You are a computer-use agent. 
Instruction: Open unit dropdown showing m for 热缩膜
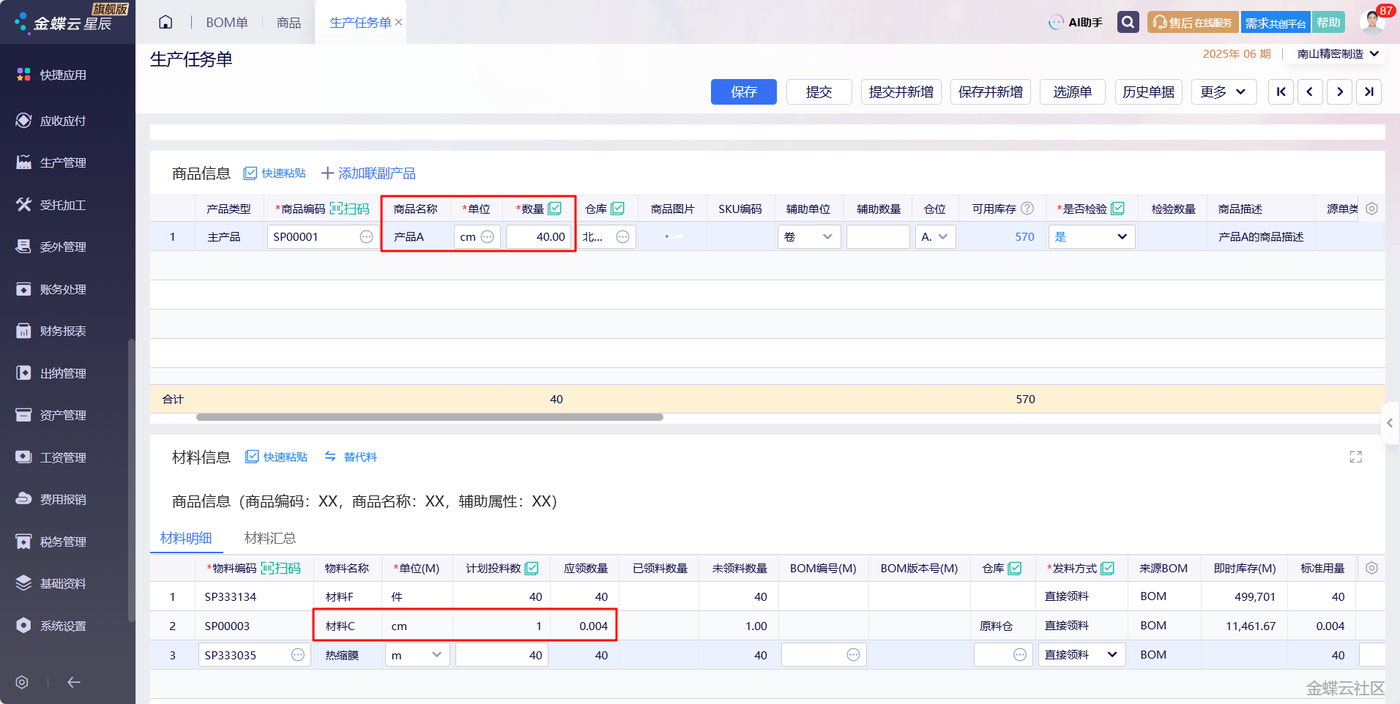(x=417, y=655)
